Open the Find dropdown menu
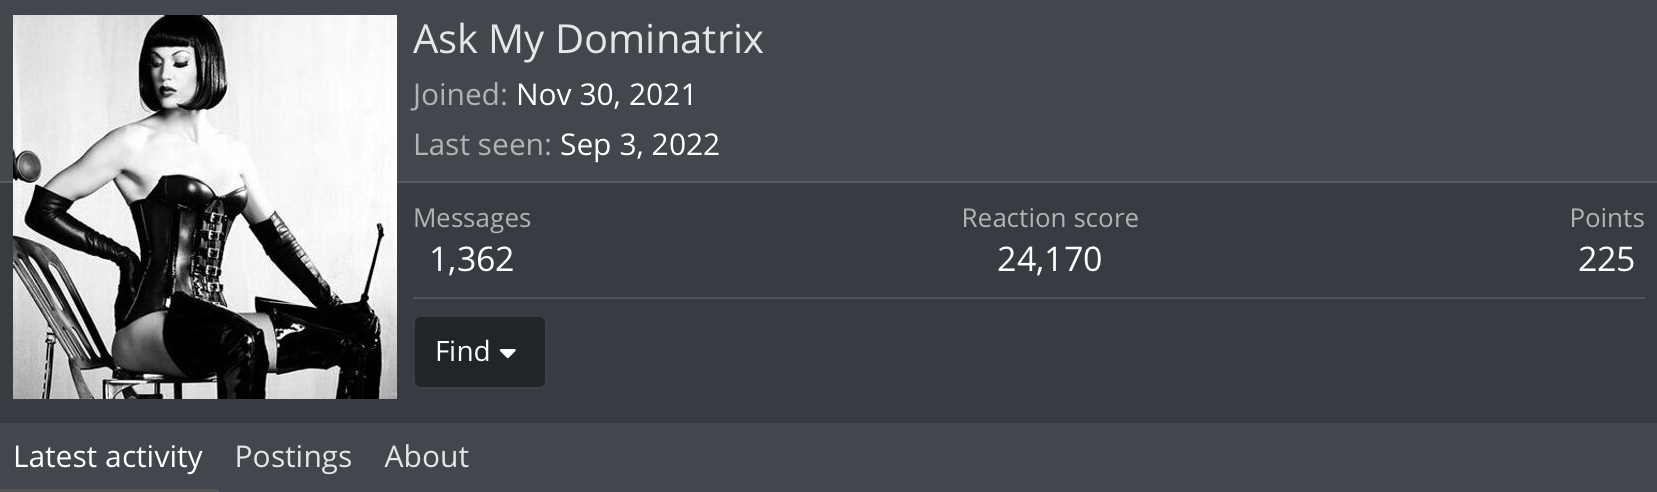The image size is (1657, 492). (479, 352)
